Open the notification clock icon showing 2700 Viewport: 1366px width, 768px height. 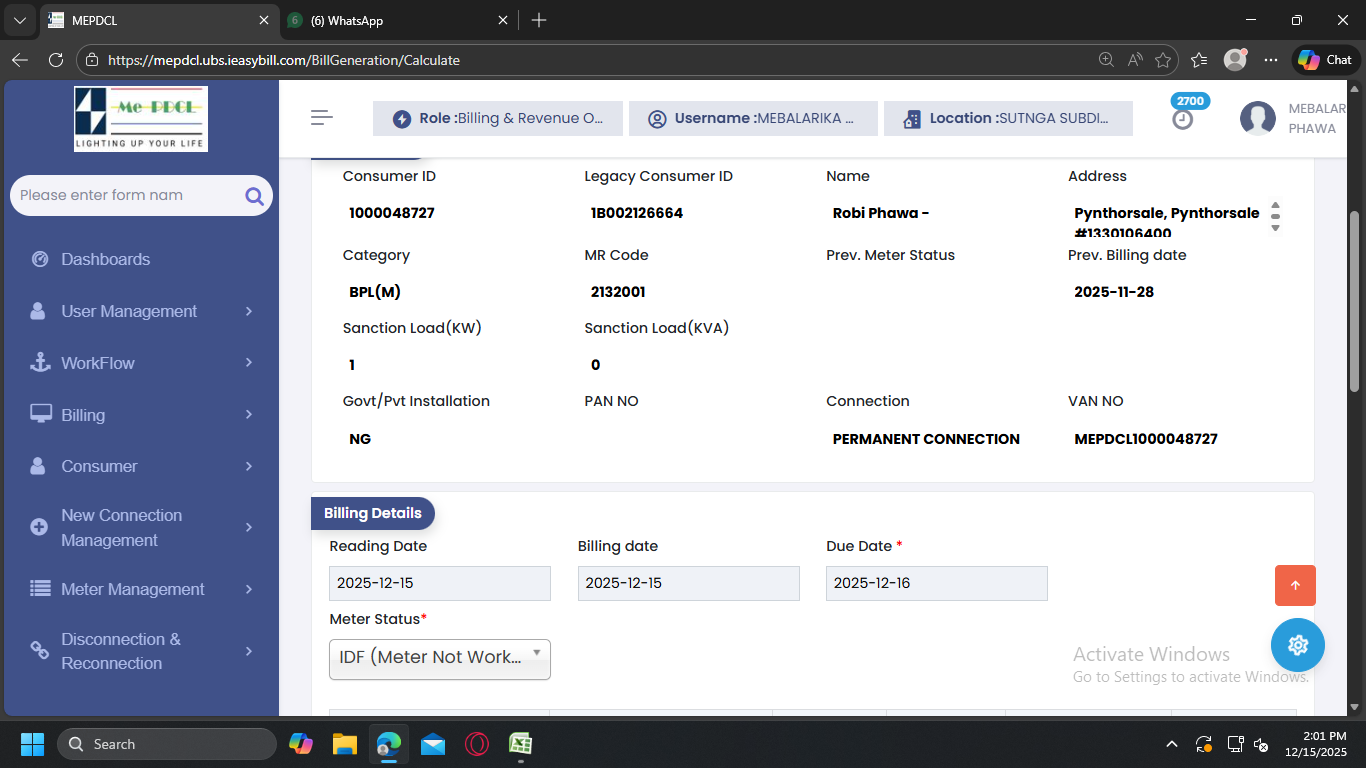pyautogui.click(x=1183, y=119)
